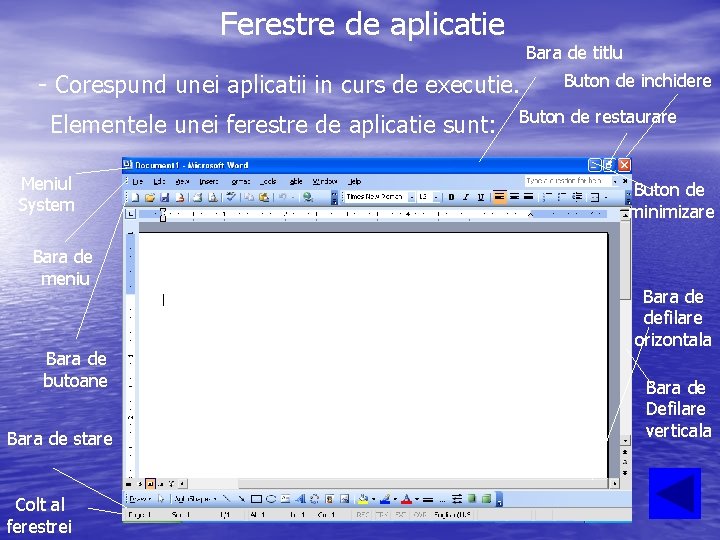
Task: Click the blue back arrow slide button
Action: (675, 494)
